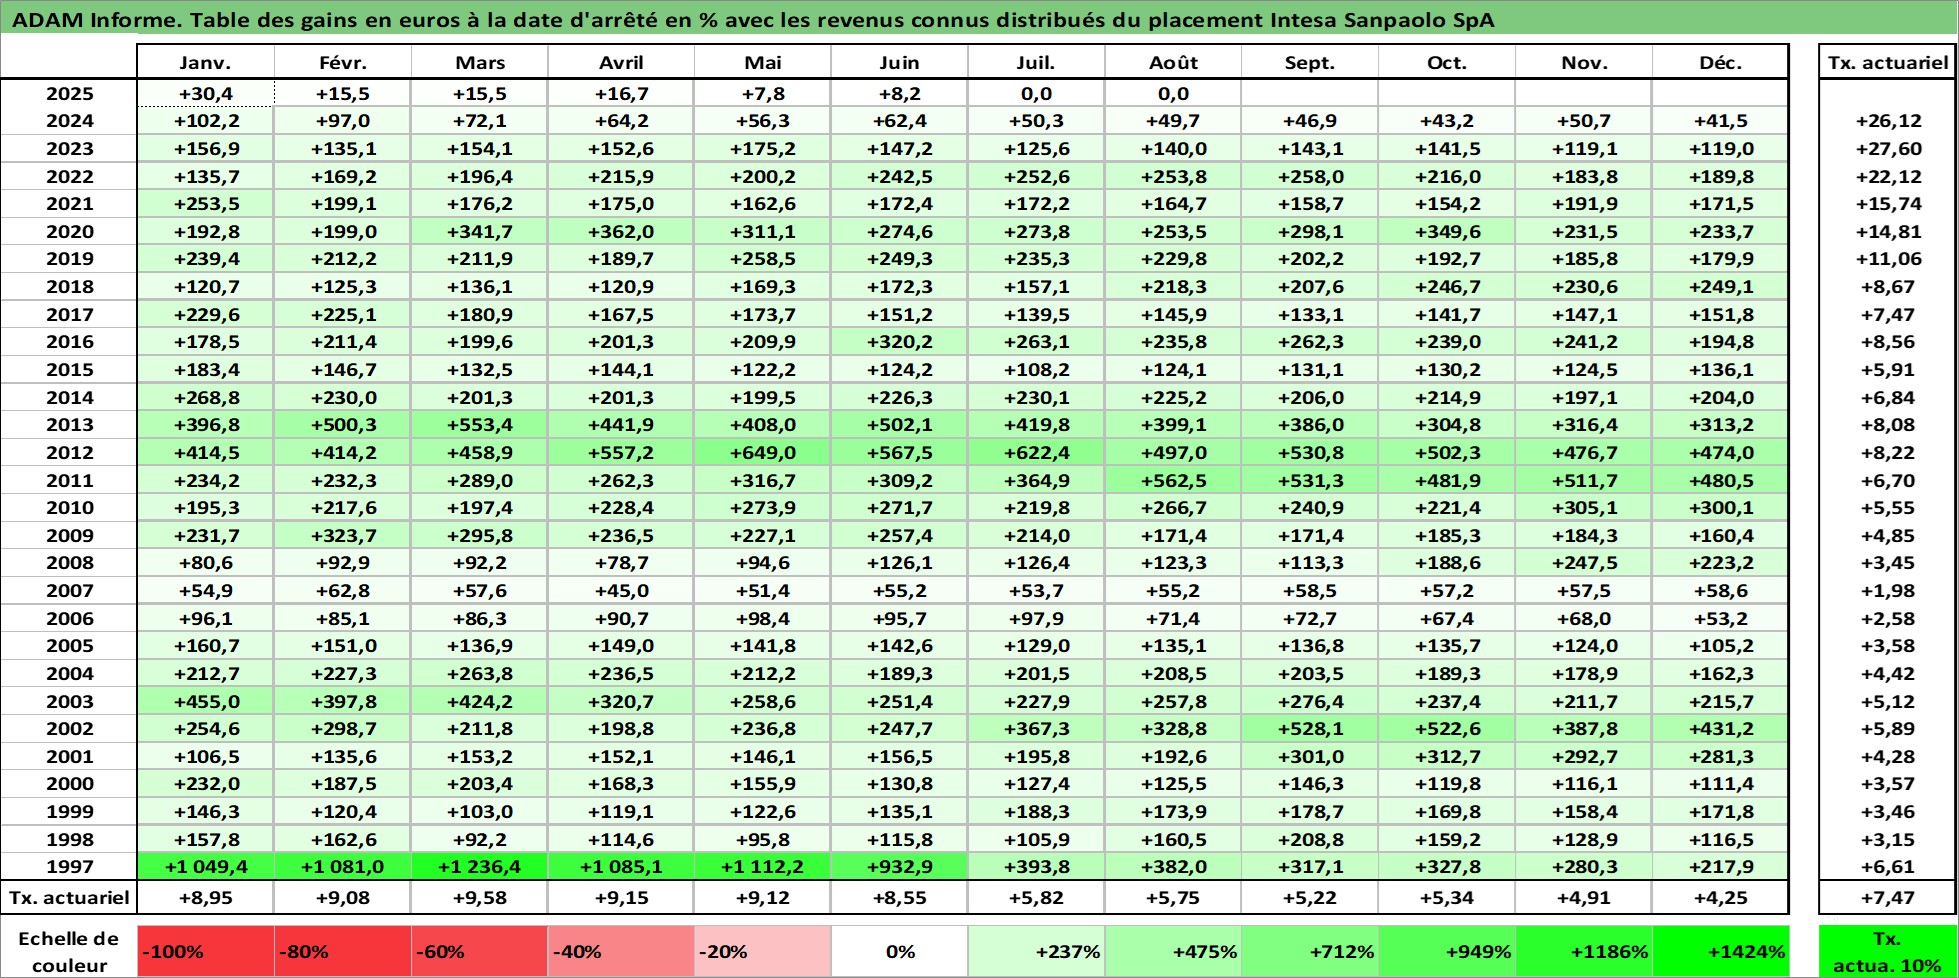
Task: Select actuarial rate +26,12 for 2024
Action: tap(1888, 120)
